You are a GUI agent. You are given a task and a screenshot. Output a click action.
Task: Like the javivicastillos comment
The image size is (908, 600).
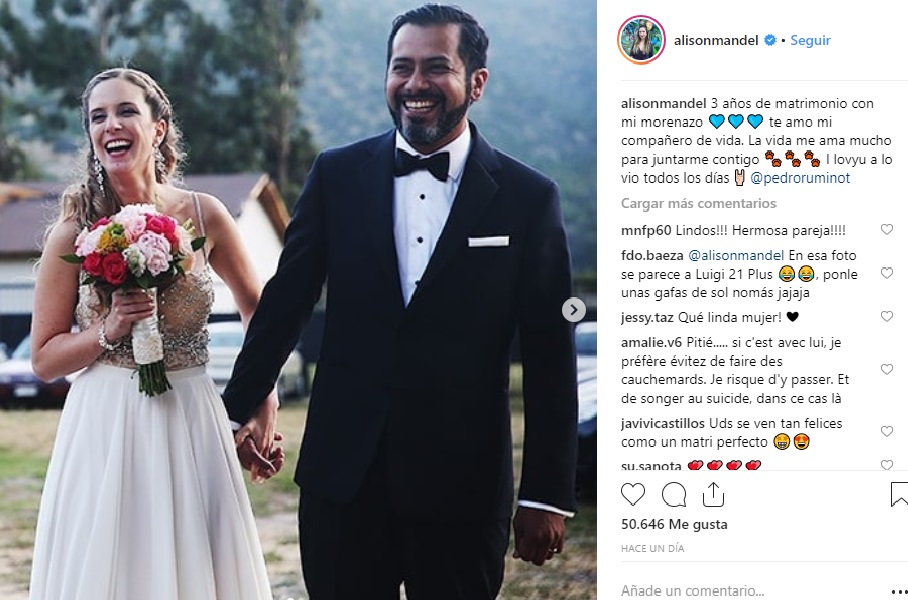[887, 431]
